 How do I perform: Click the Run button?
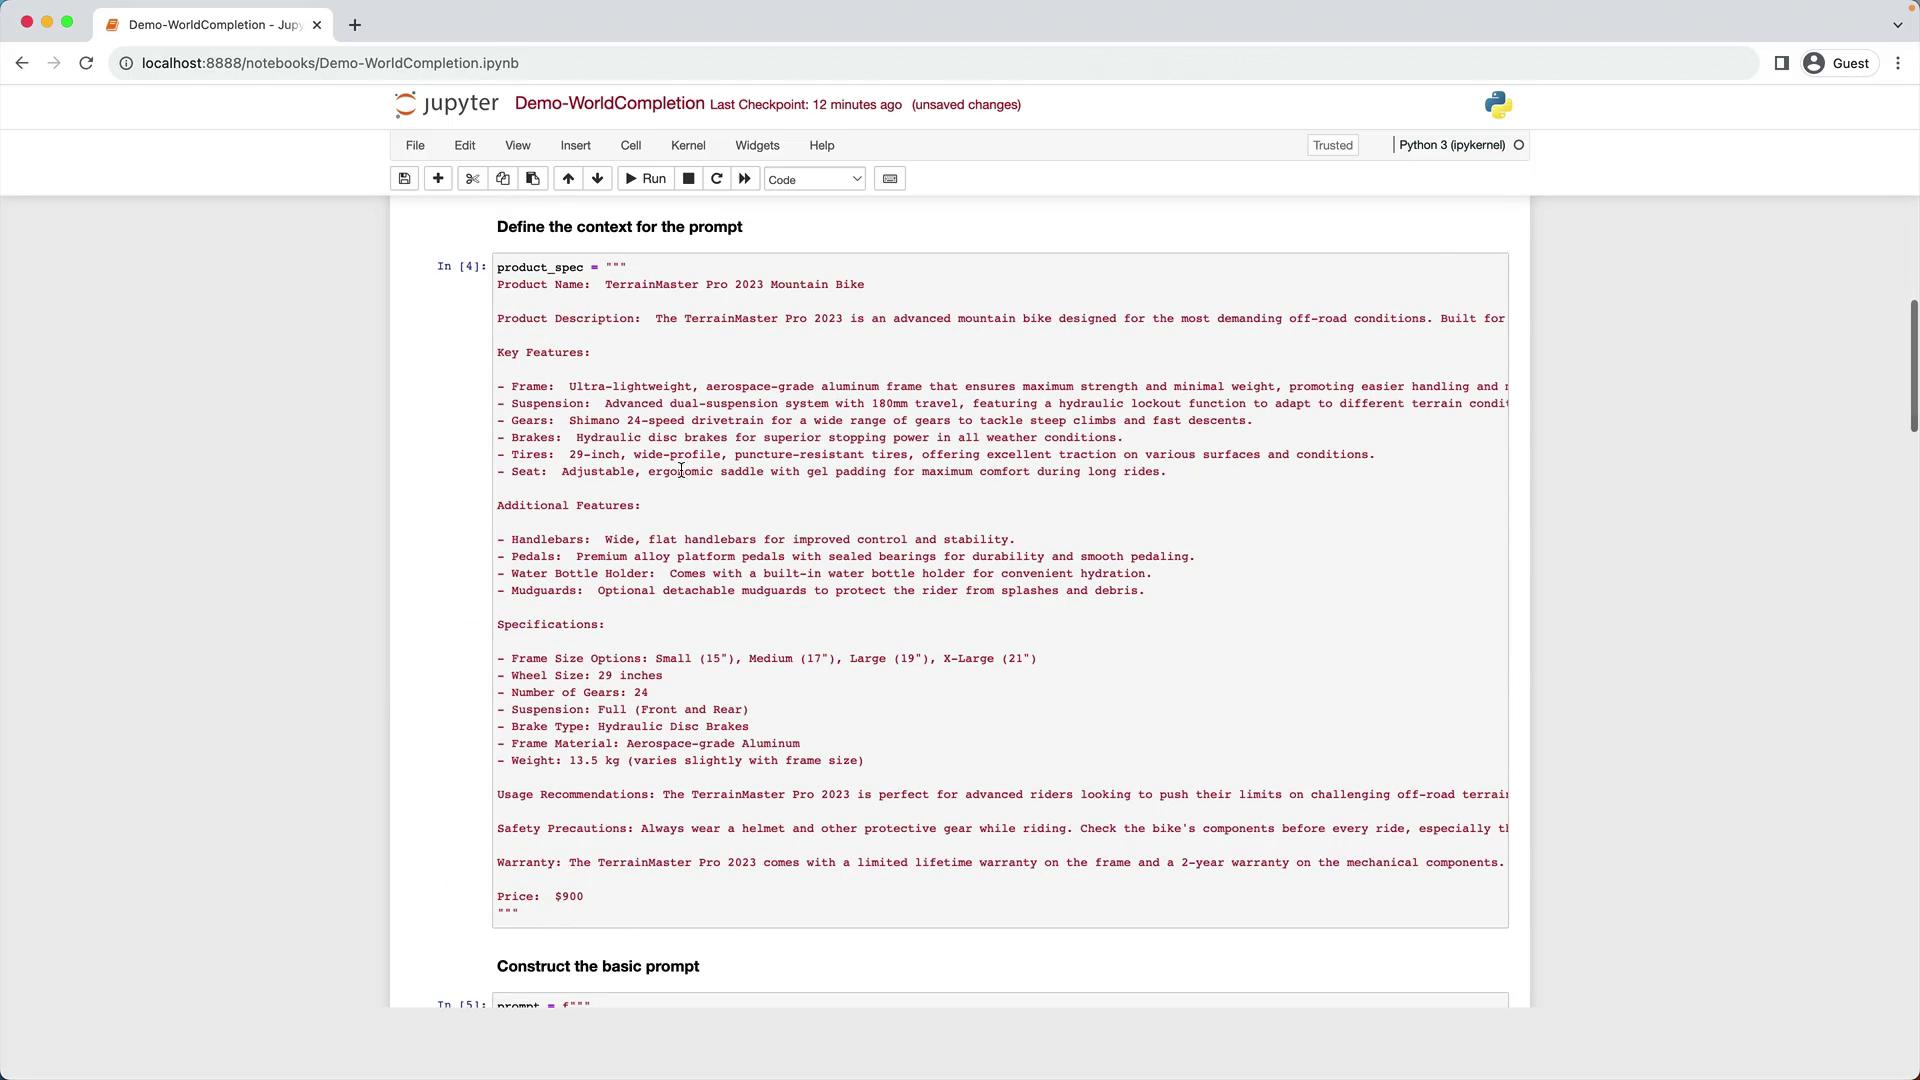click(645, 179)
